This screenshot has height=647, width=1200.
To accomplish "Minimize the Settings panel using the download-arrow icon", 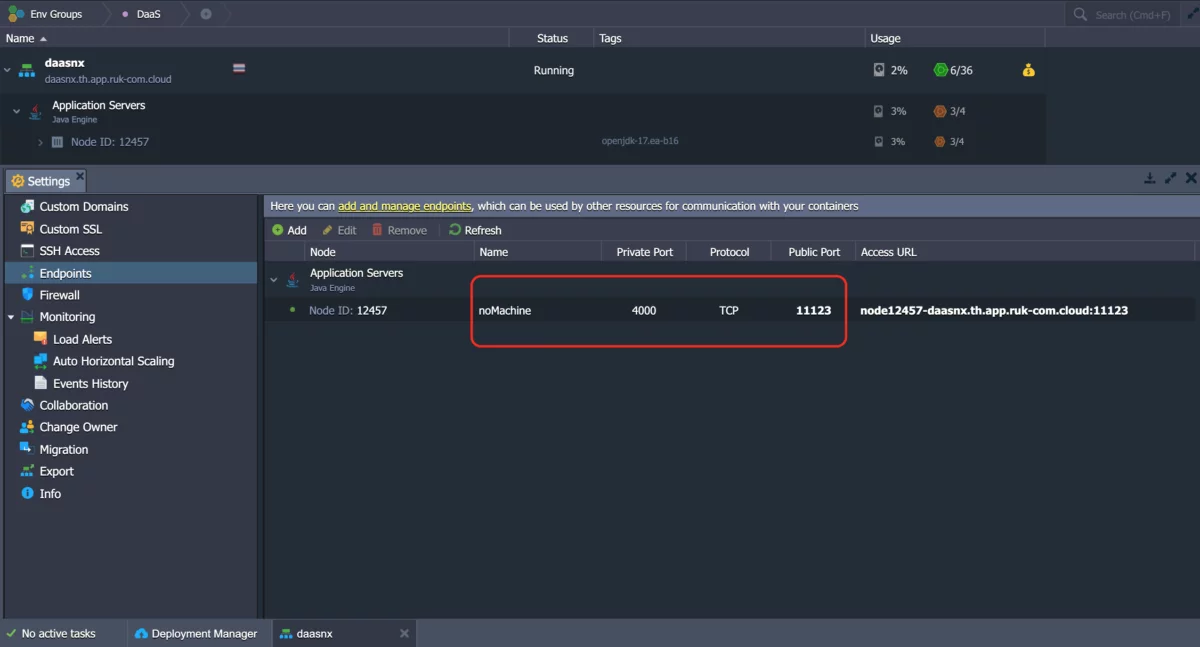I will pyautogui.click(x=1150, y=178).
